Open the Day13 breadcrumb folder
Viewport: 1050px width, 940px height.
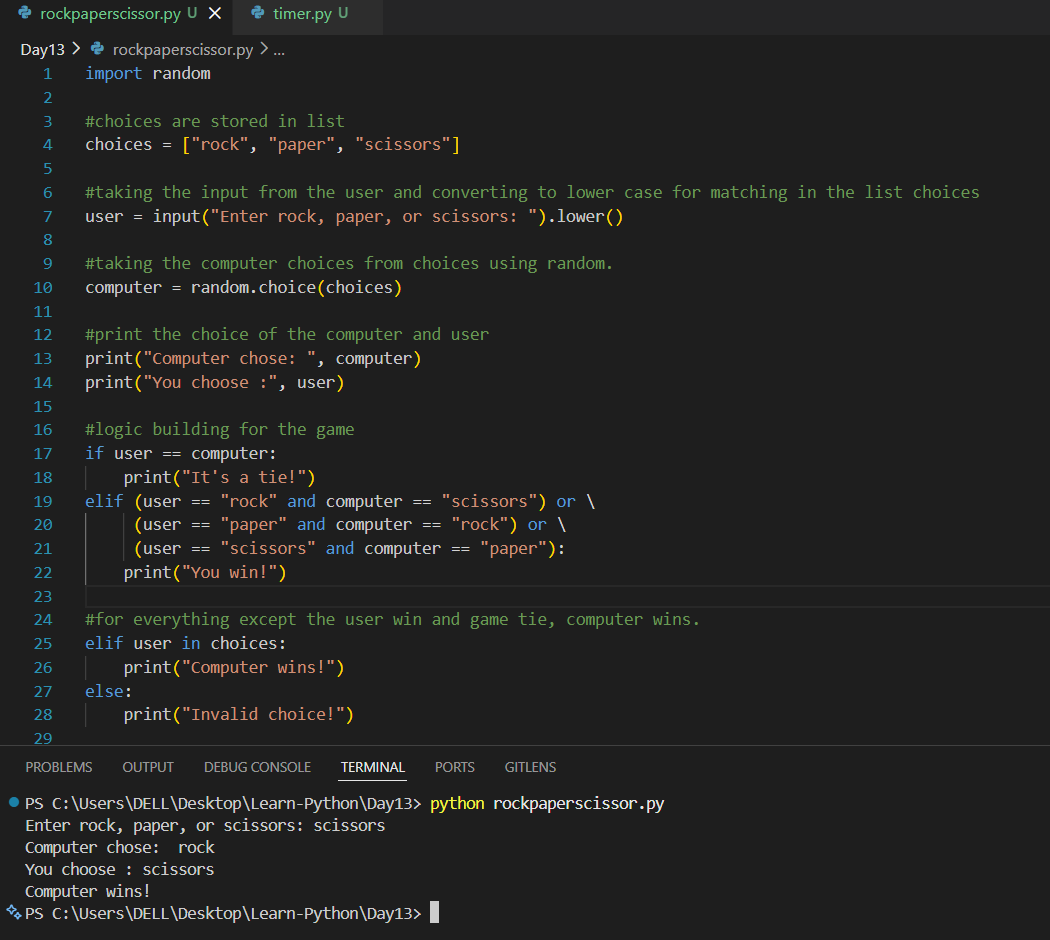43,50
